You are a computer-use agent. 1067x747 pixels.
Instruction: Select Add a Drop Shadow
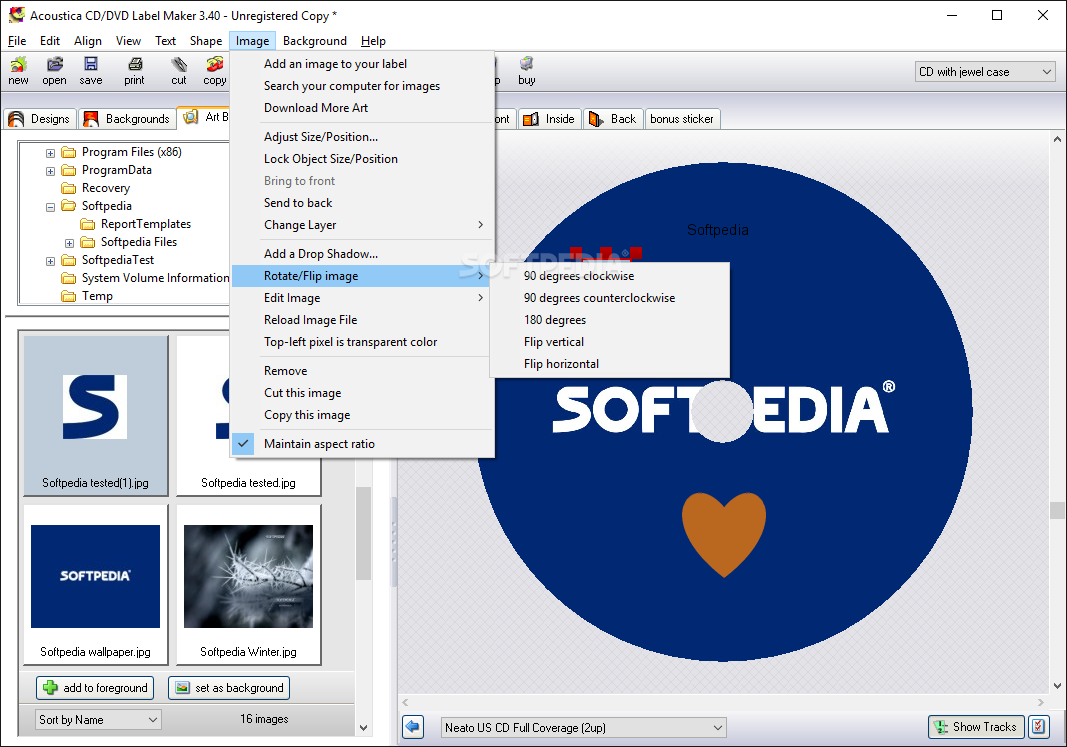[363, 254]
